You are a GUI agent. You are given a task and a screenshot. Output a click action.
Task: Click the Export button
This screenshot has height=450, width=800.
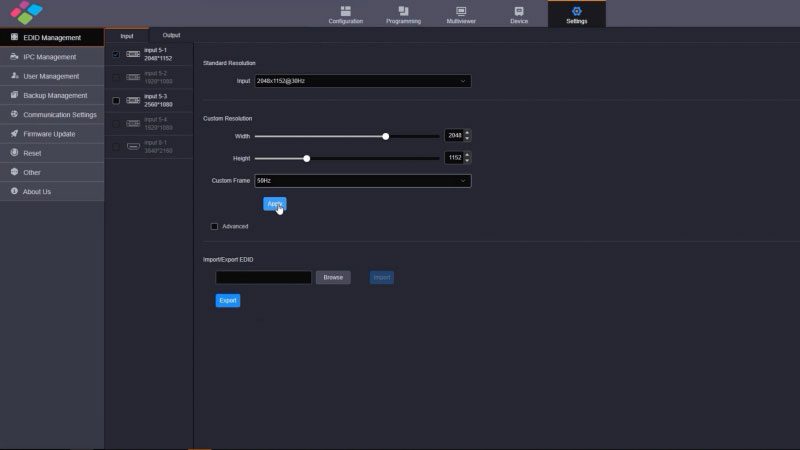(228, 300)
